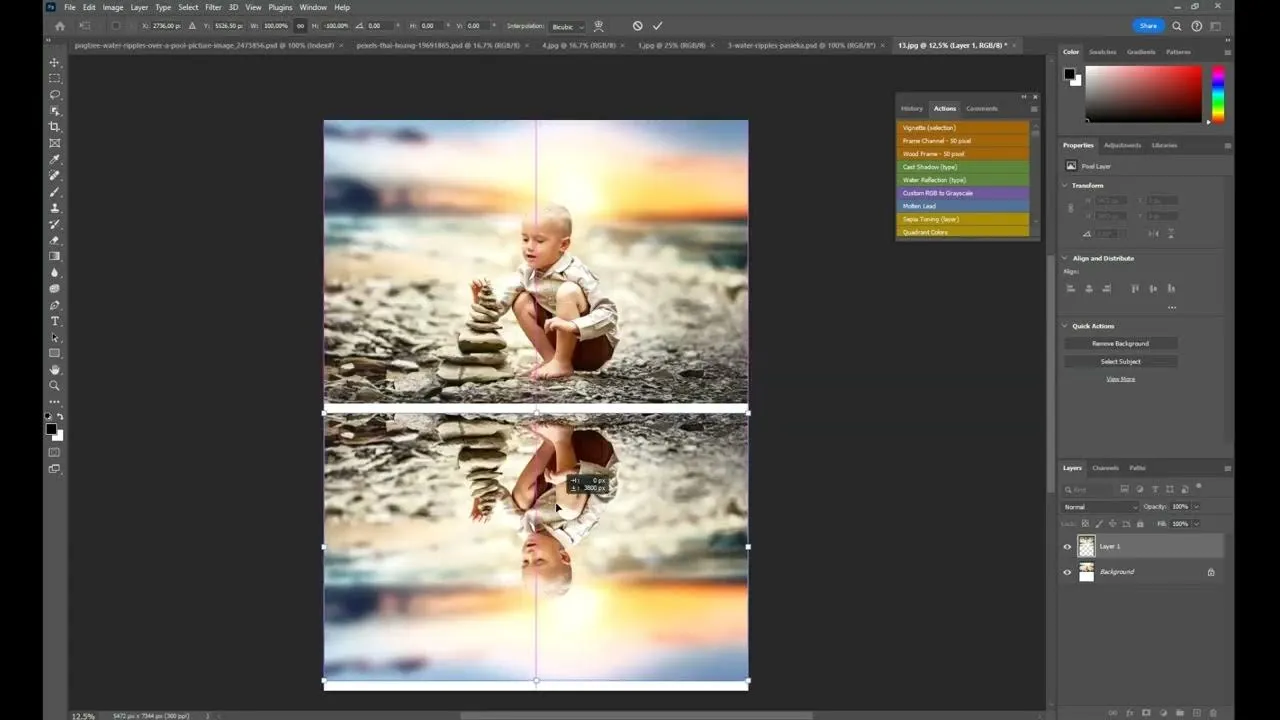1280x720 pixels.
Task: Select the Crop tool
Action: click(x=54, y=127)
